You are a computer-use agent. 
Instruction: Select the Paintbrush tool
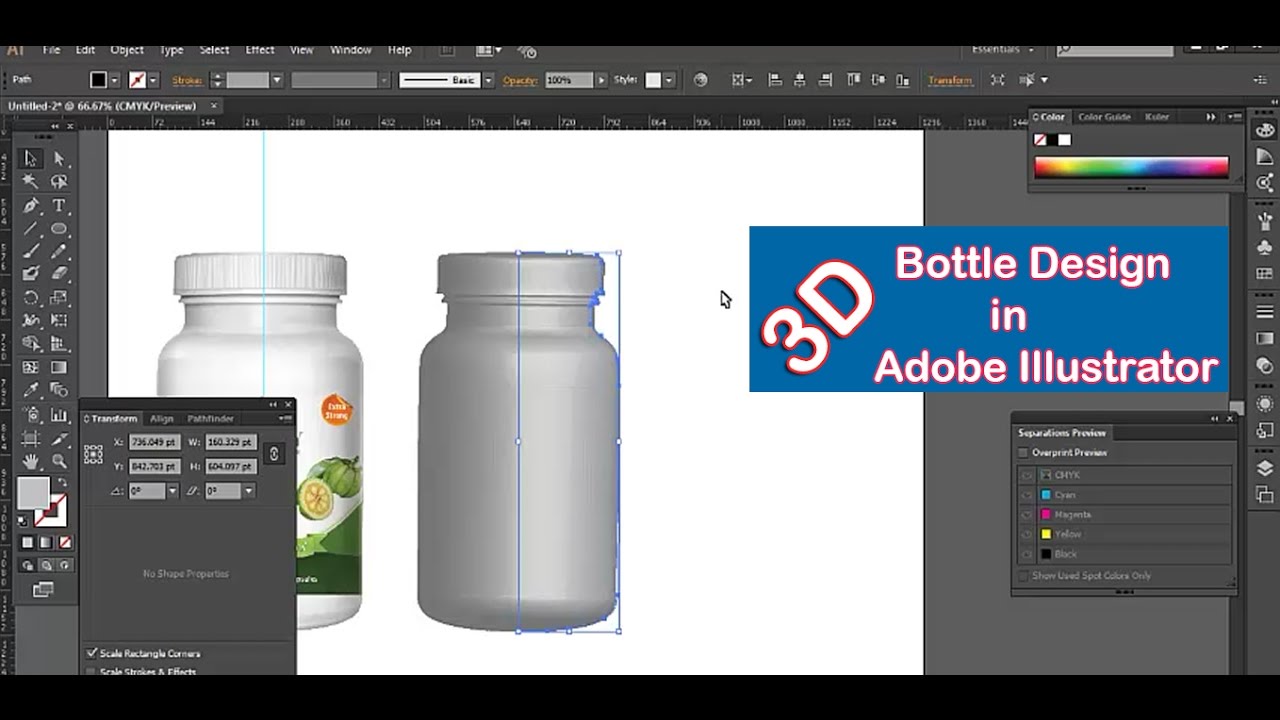(31, 251)
